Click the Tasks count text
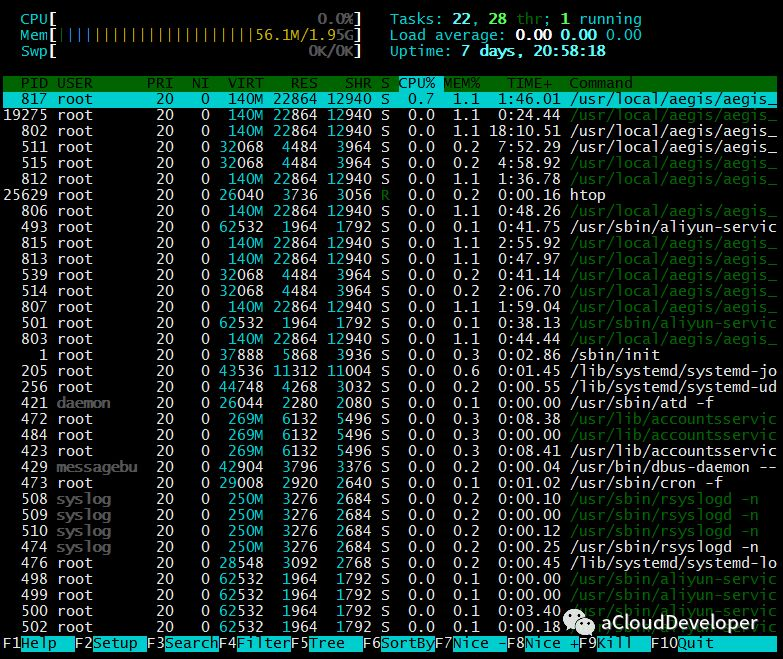 click(515, 19)
